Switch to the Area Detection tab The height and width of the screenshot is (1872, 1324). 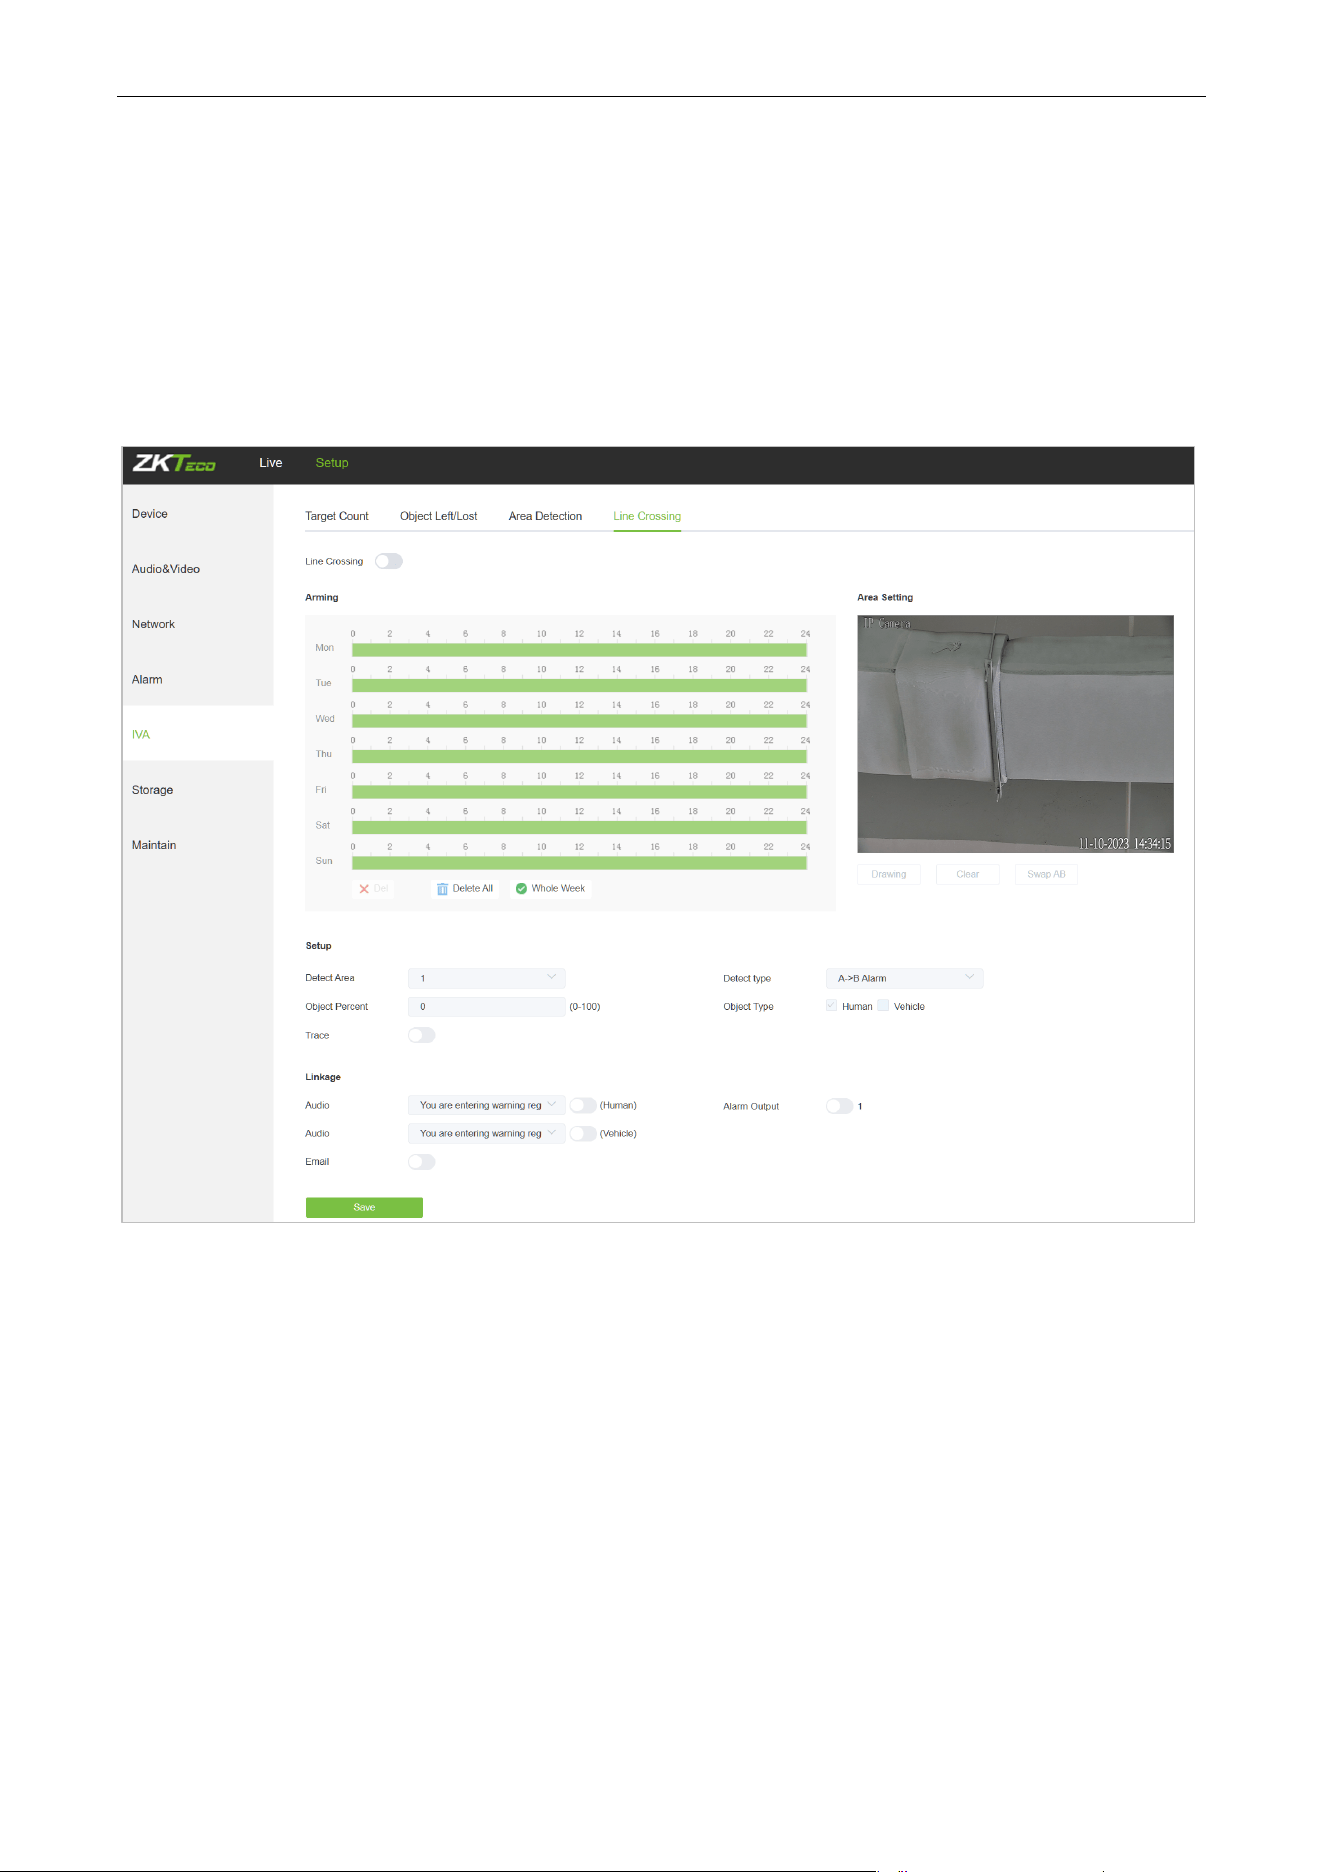pyautogui.click(x=545, y=517)
